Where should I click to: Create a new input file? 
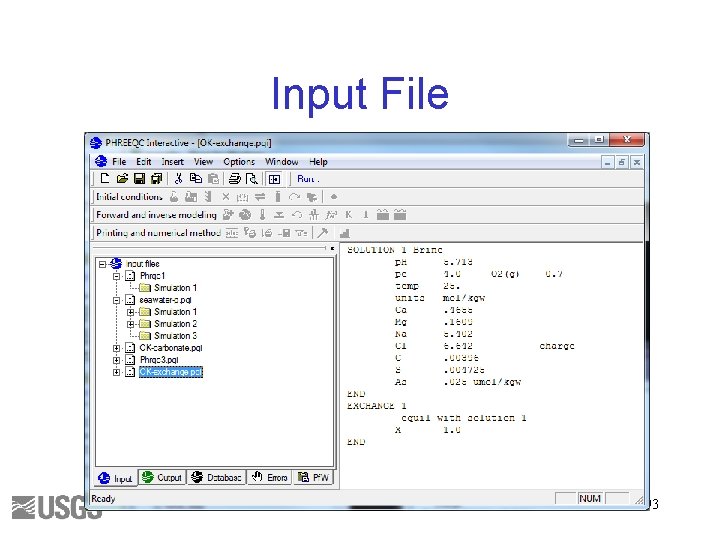(x=105, y=179)
